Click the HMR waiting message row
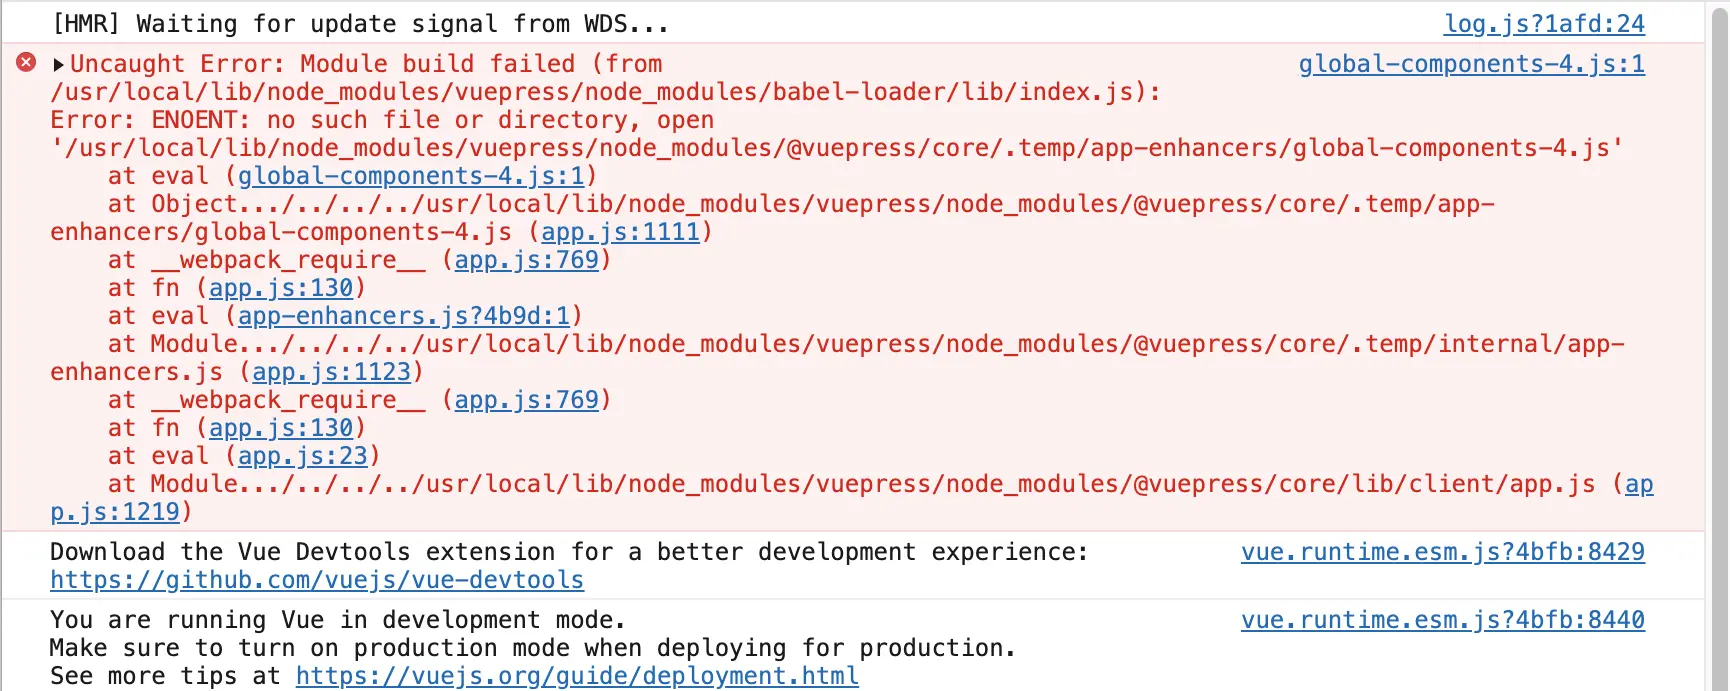 pos(850,23)
